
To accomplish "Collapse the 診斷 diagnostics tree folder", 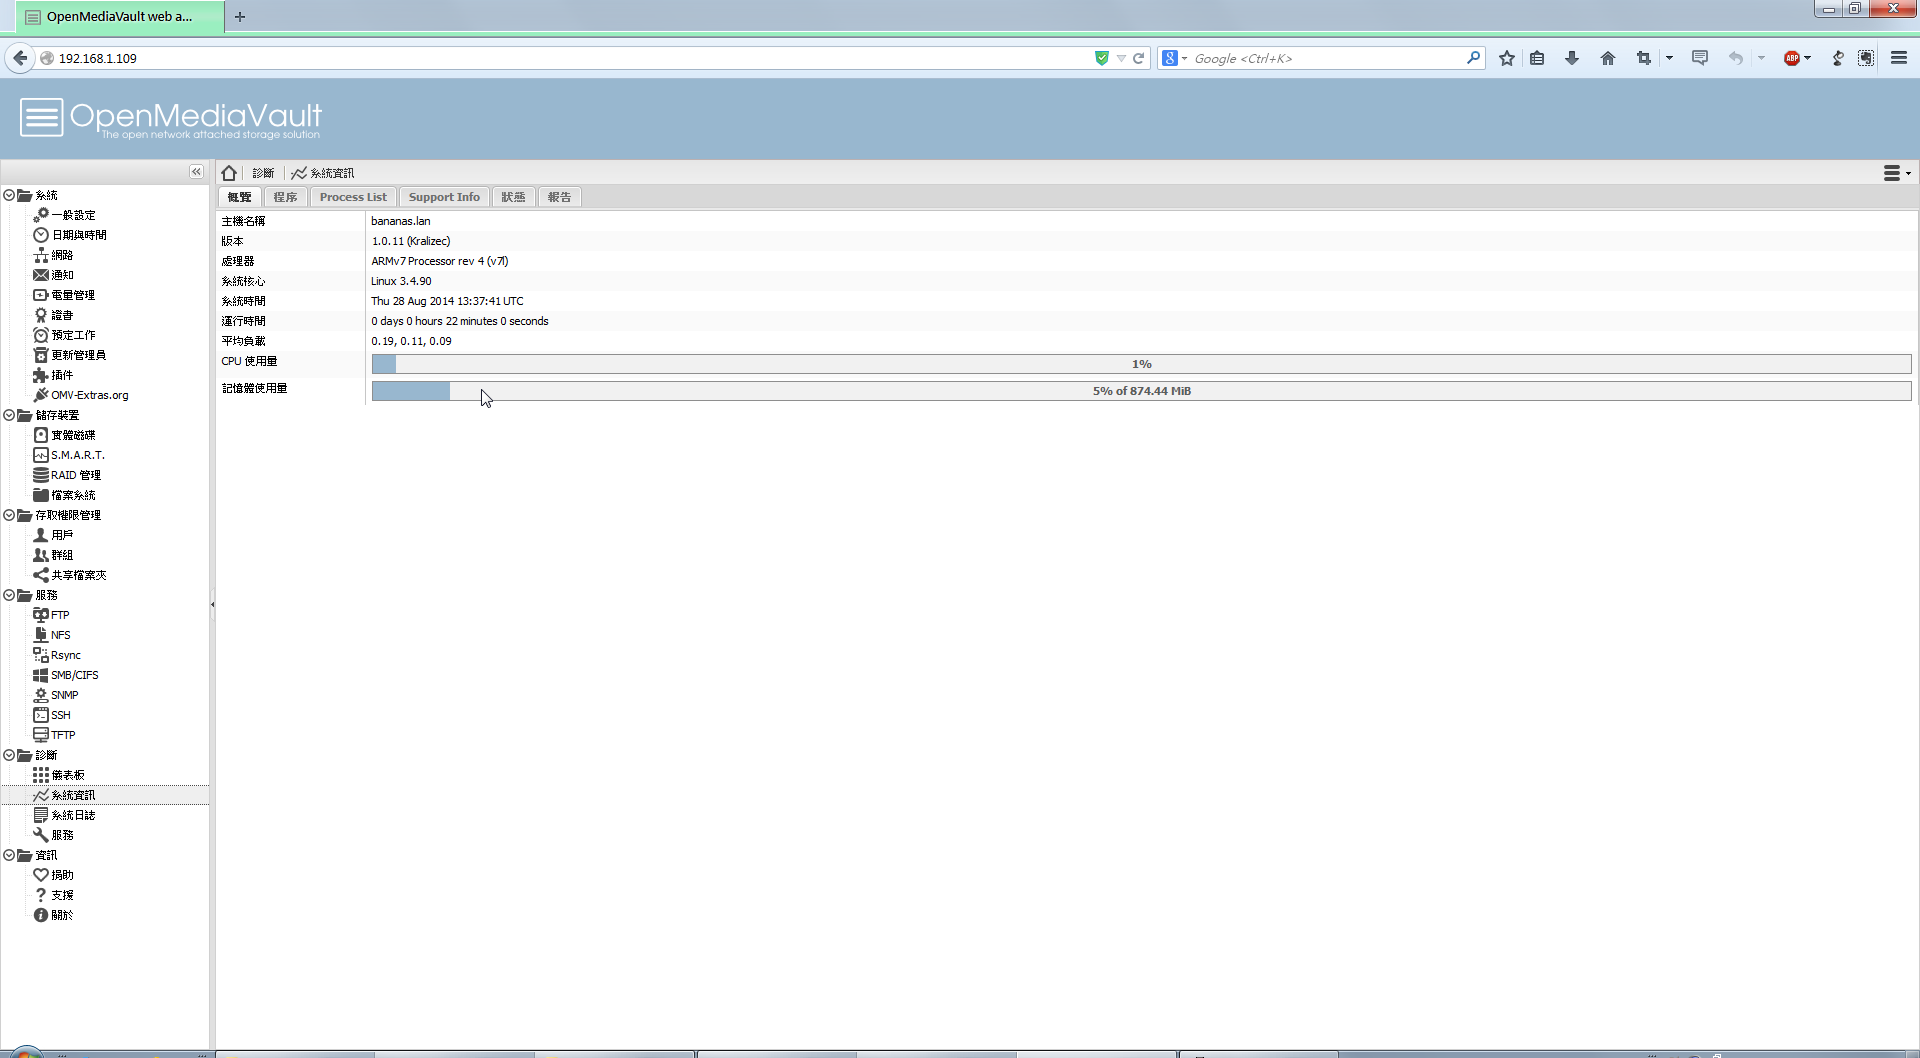I will pyautogui.click(x=9, y=755).
